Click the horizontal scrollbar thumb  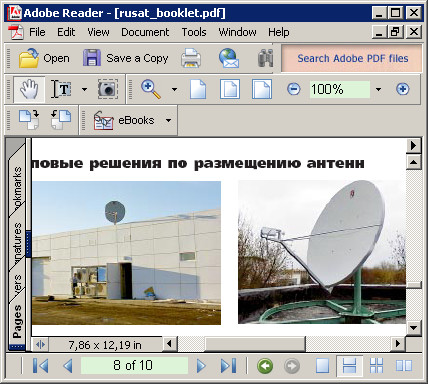[x=255, y=344]
